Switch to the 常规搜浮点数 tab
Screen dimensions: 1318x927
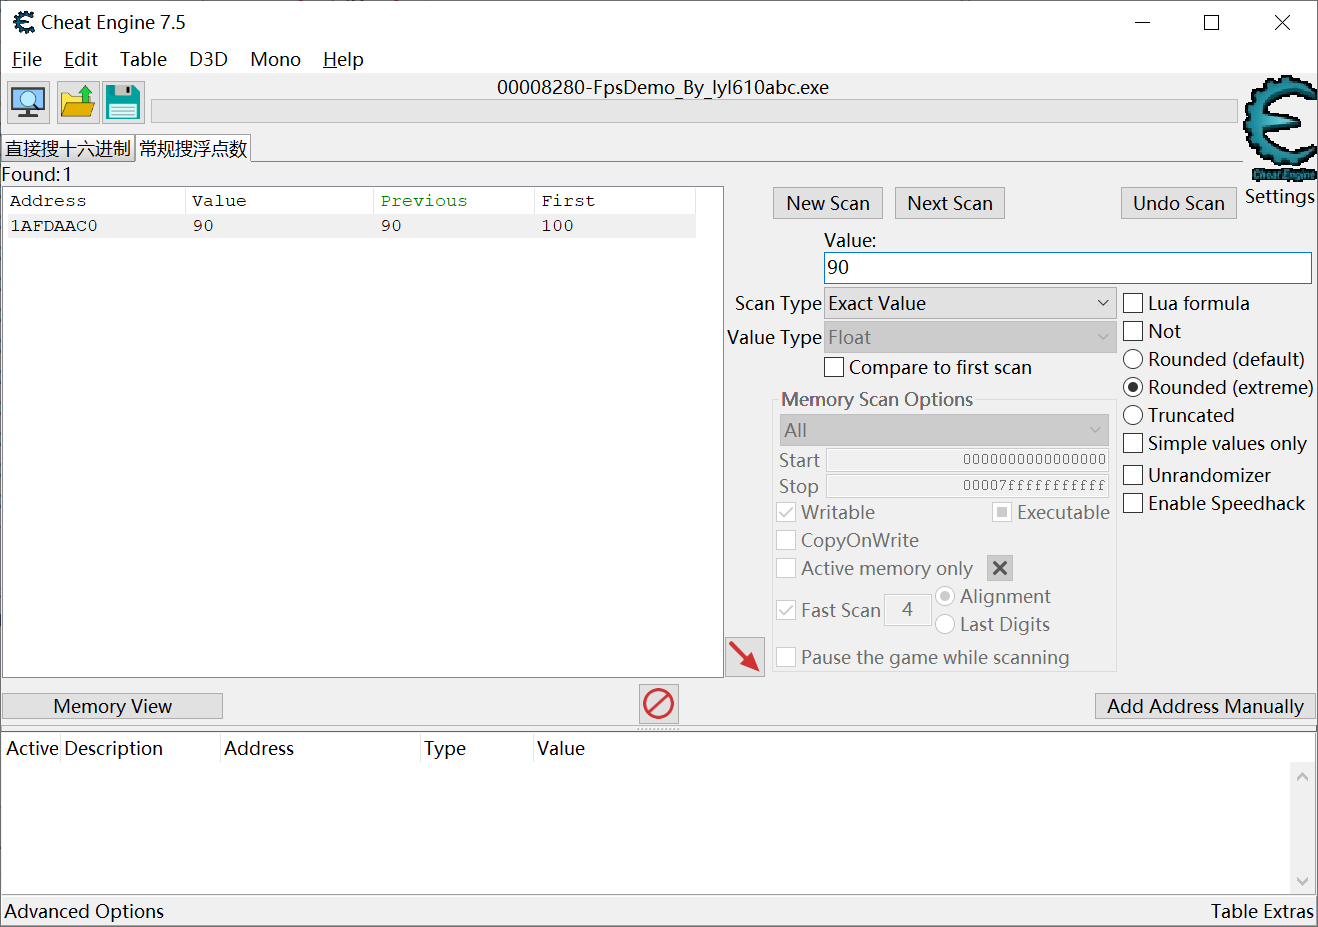tap(193, 148)
